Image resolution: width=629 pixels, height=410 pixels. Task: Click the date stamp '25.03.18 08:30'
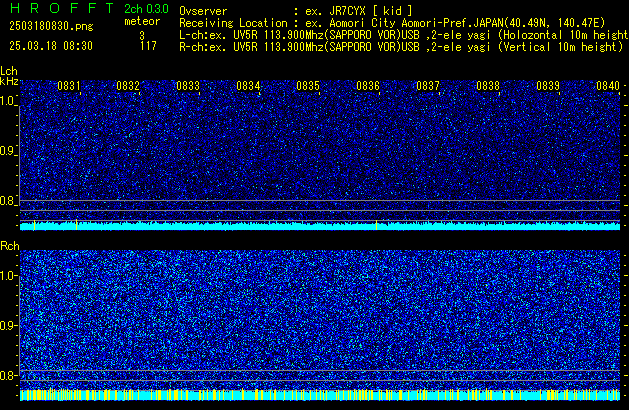tap(51, 46)
